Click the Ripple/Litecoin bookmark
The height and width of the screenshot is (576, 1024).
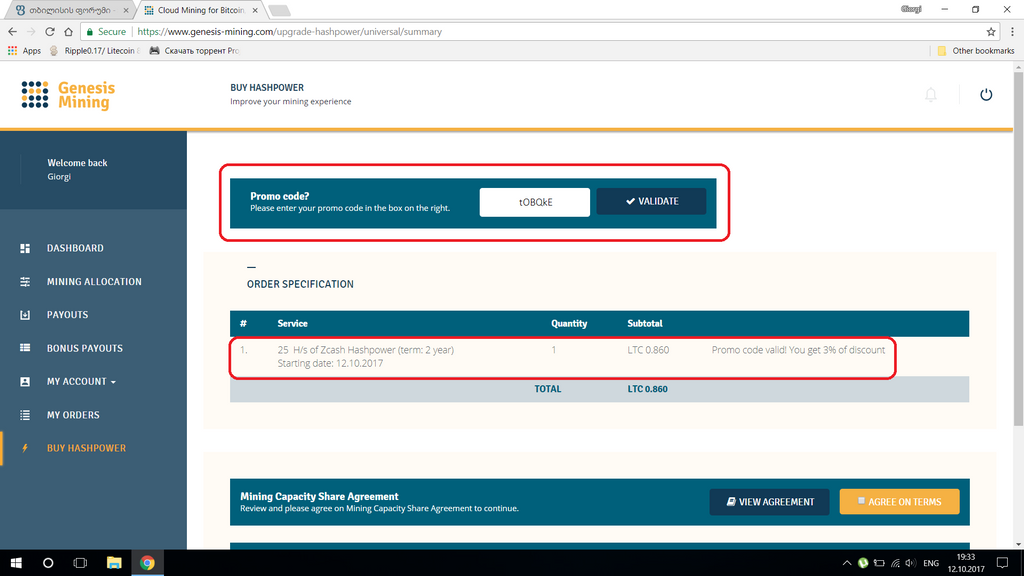pyautogui.click(x=95, y=50)
